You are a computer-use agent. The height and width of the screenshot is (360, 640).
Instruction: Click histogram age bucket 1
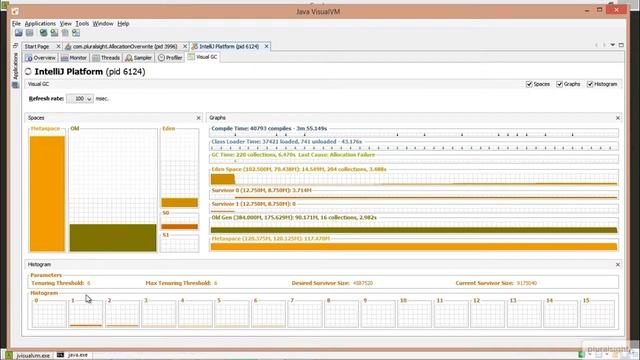pos(86,313)
